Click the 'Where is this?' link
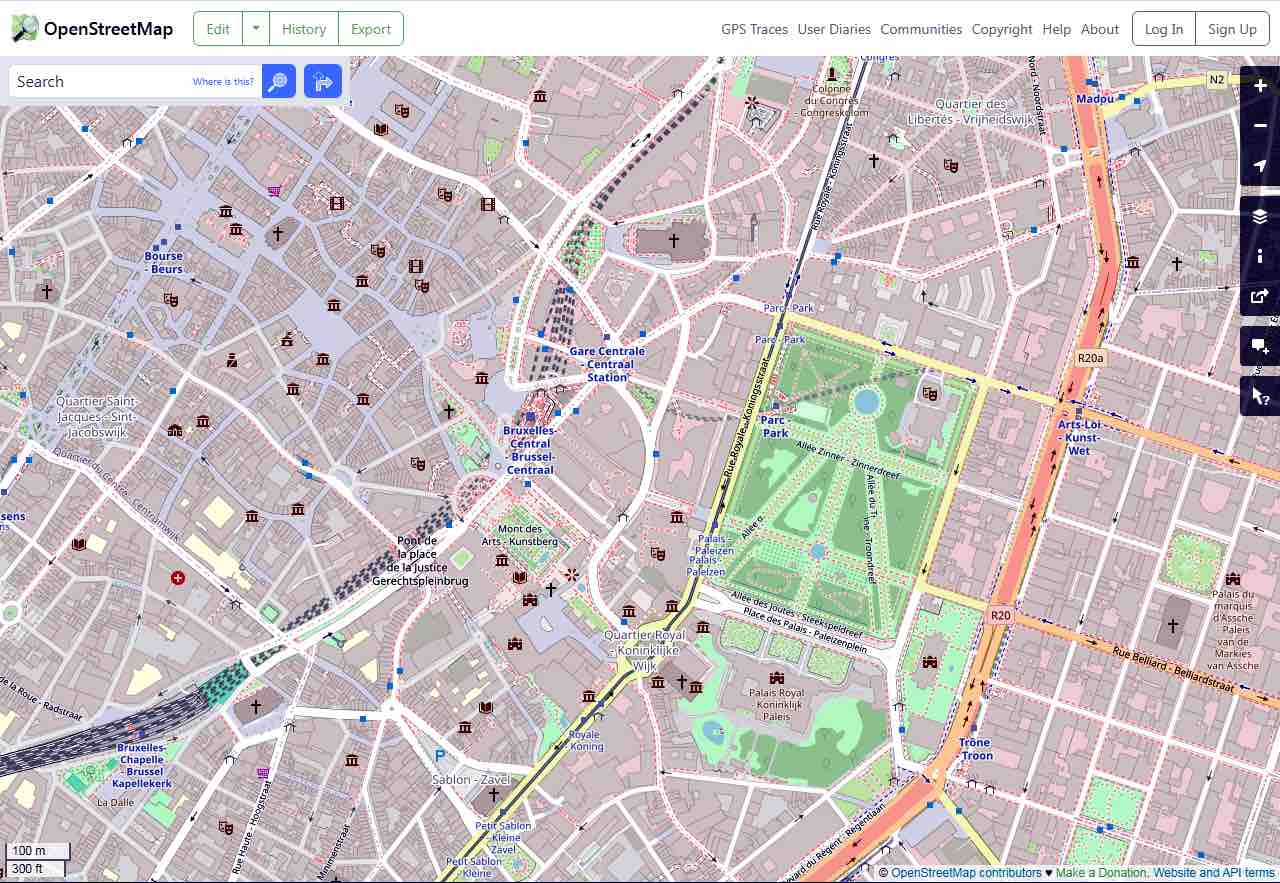This screenshot has height=883, width=1280. point(223,82)
